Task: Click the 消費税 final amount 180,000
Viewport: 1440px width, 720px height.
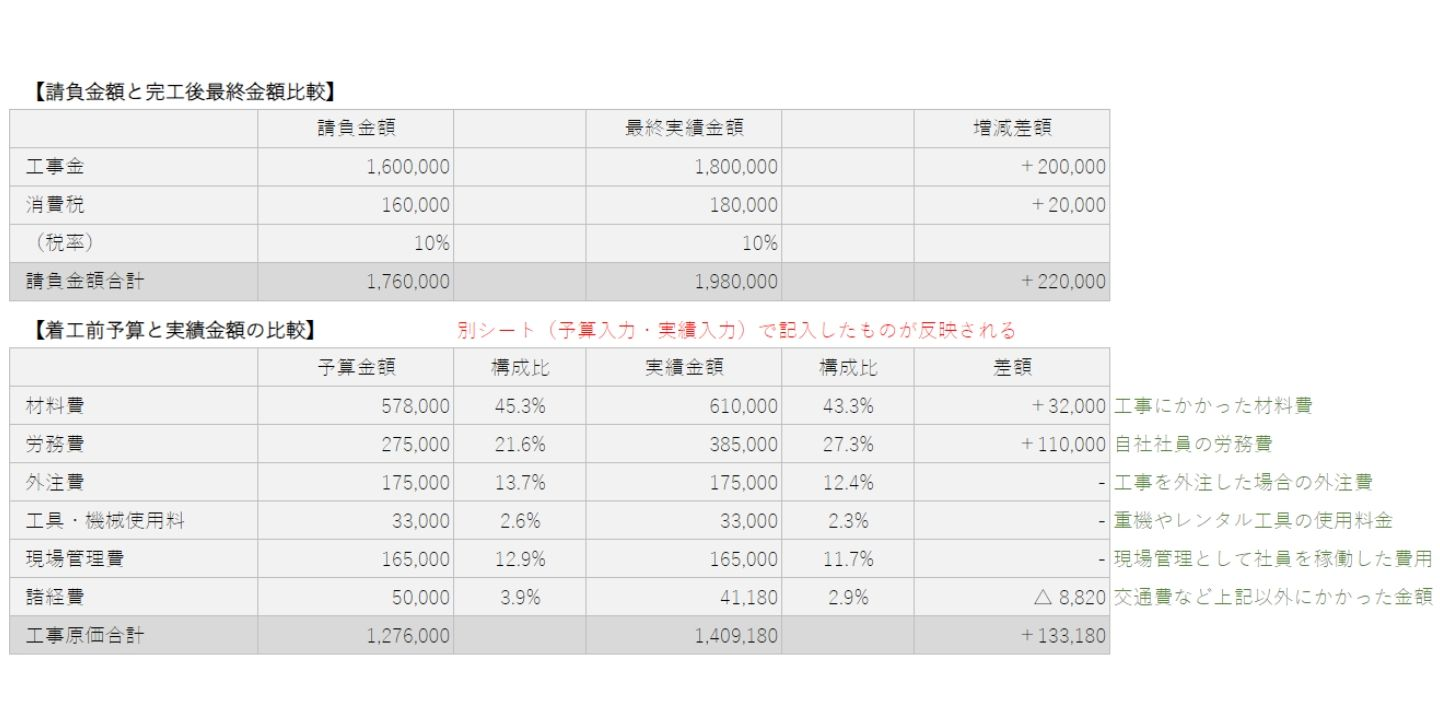Action: tap(684, 205)
